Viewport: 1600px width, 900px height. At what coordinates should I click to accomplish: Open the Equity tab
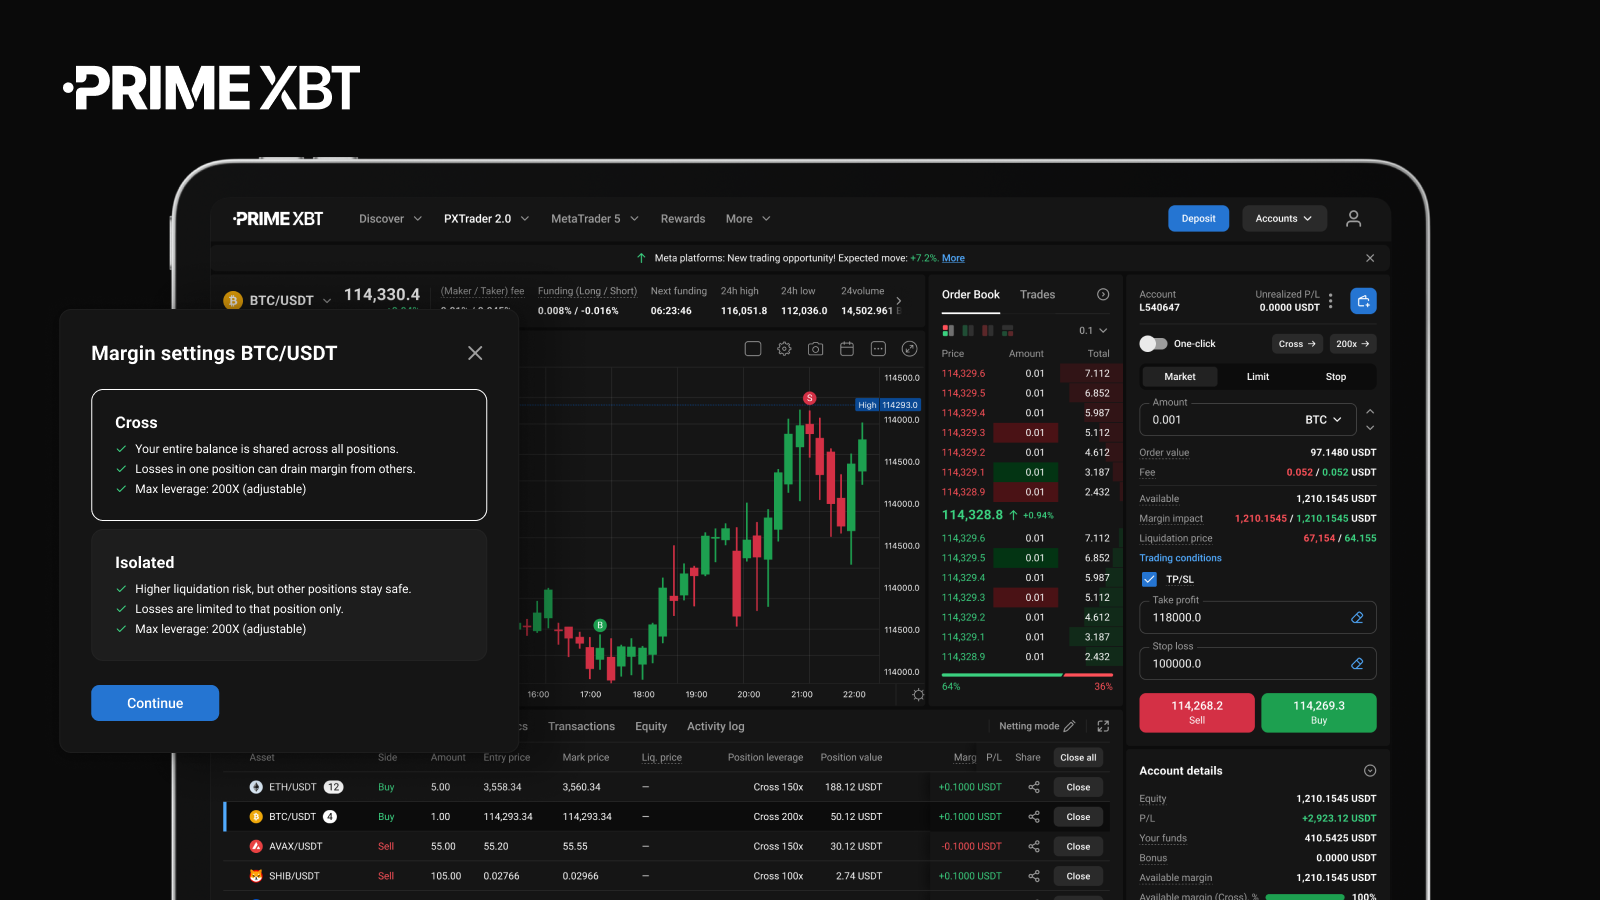point(651,727)
